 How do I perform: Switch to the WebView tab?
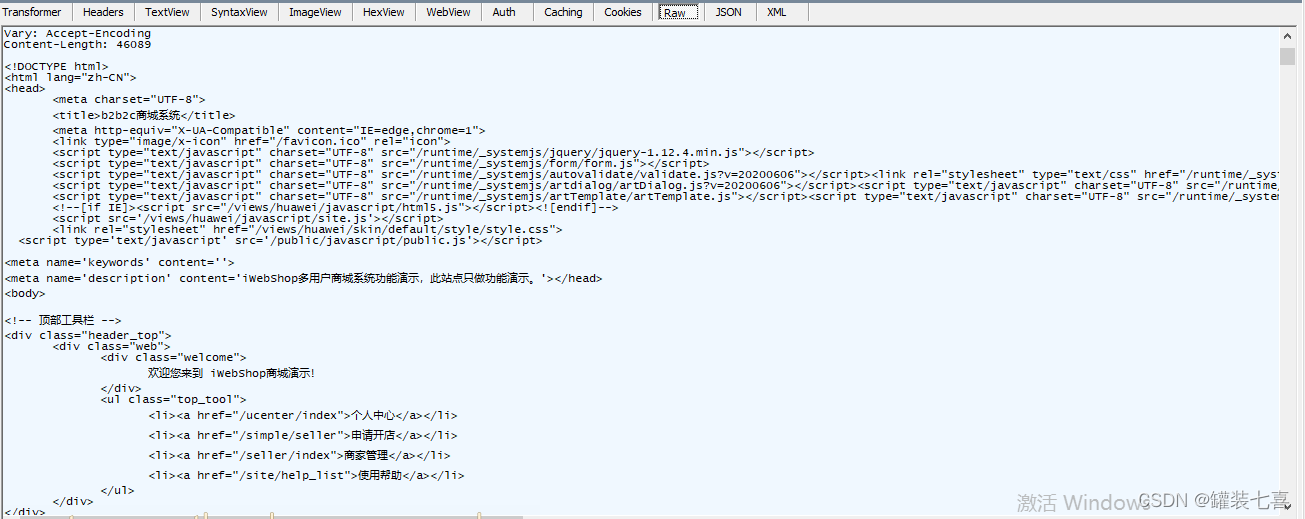point(448,12)
